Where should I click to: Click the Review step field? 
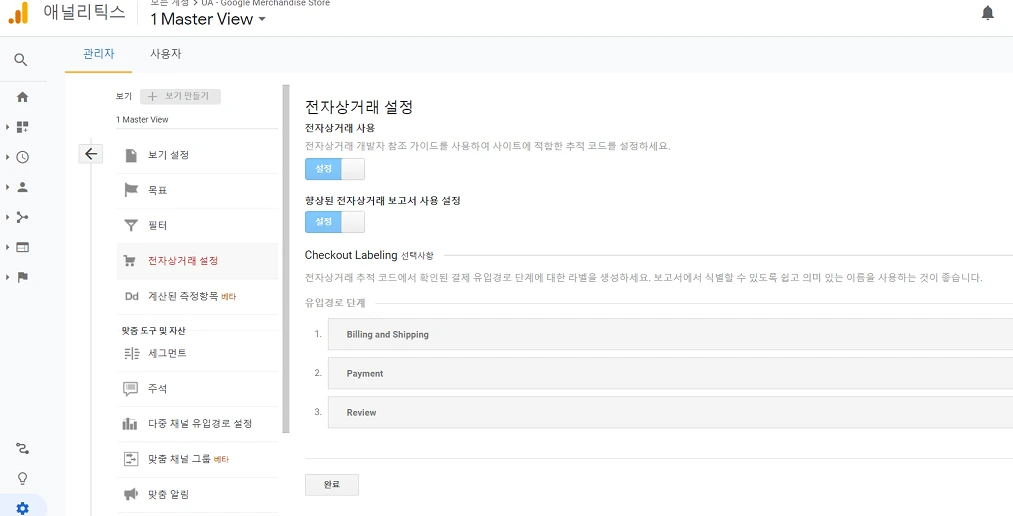pyautogui.click(x=671, y=412)
